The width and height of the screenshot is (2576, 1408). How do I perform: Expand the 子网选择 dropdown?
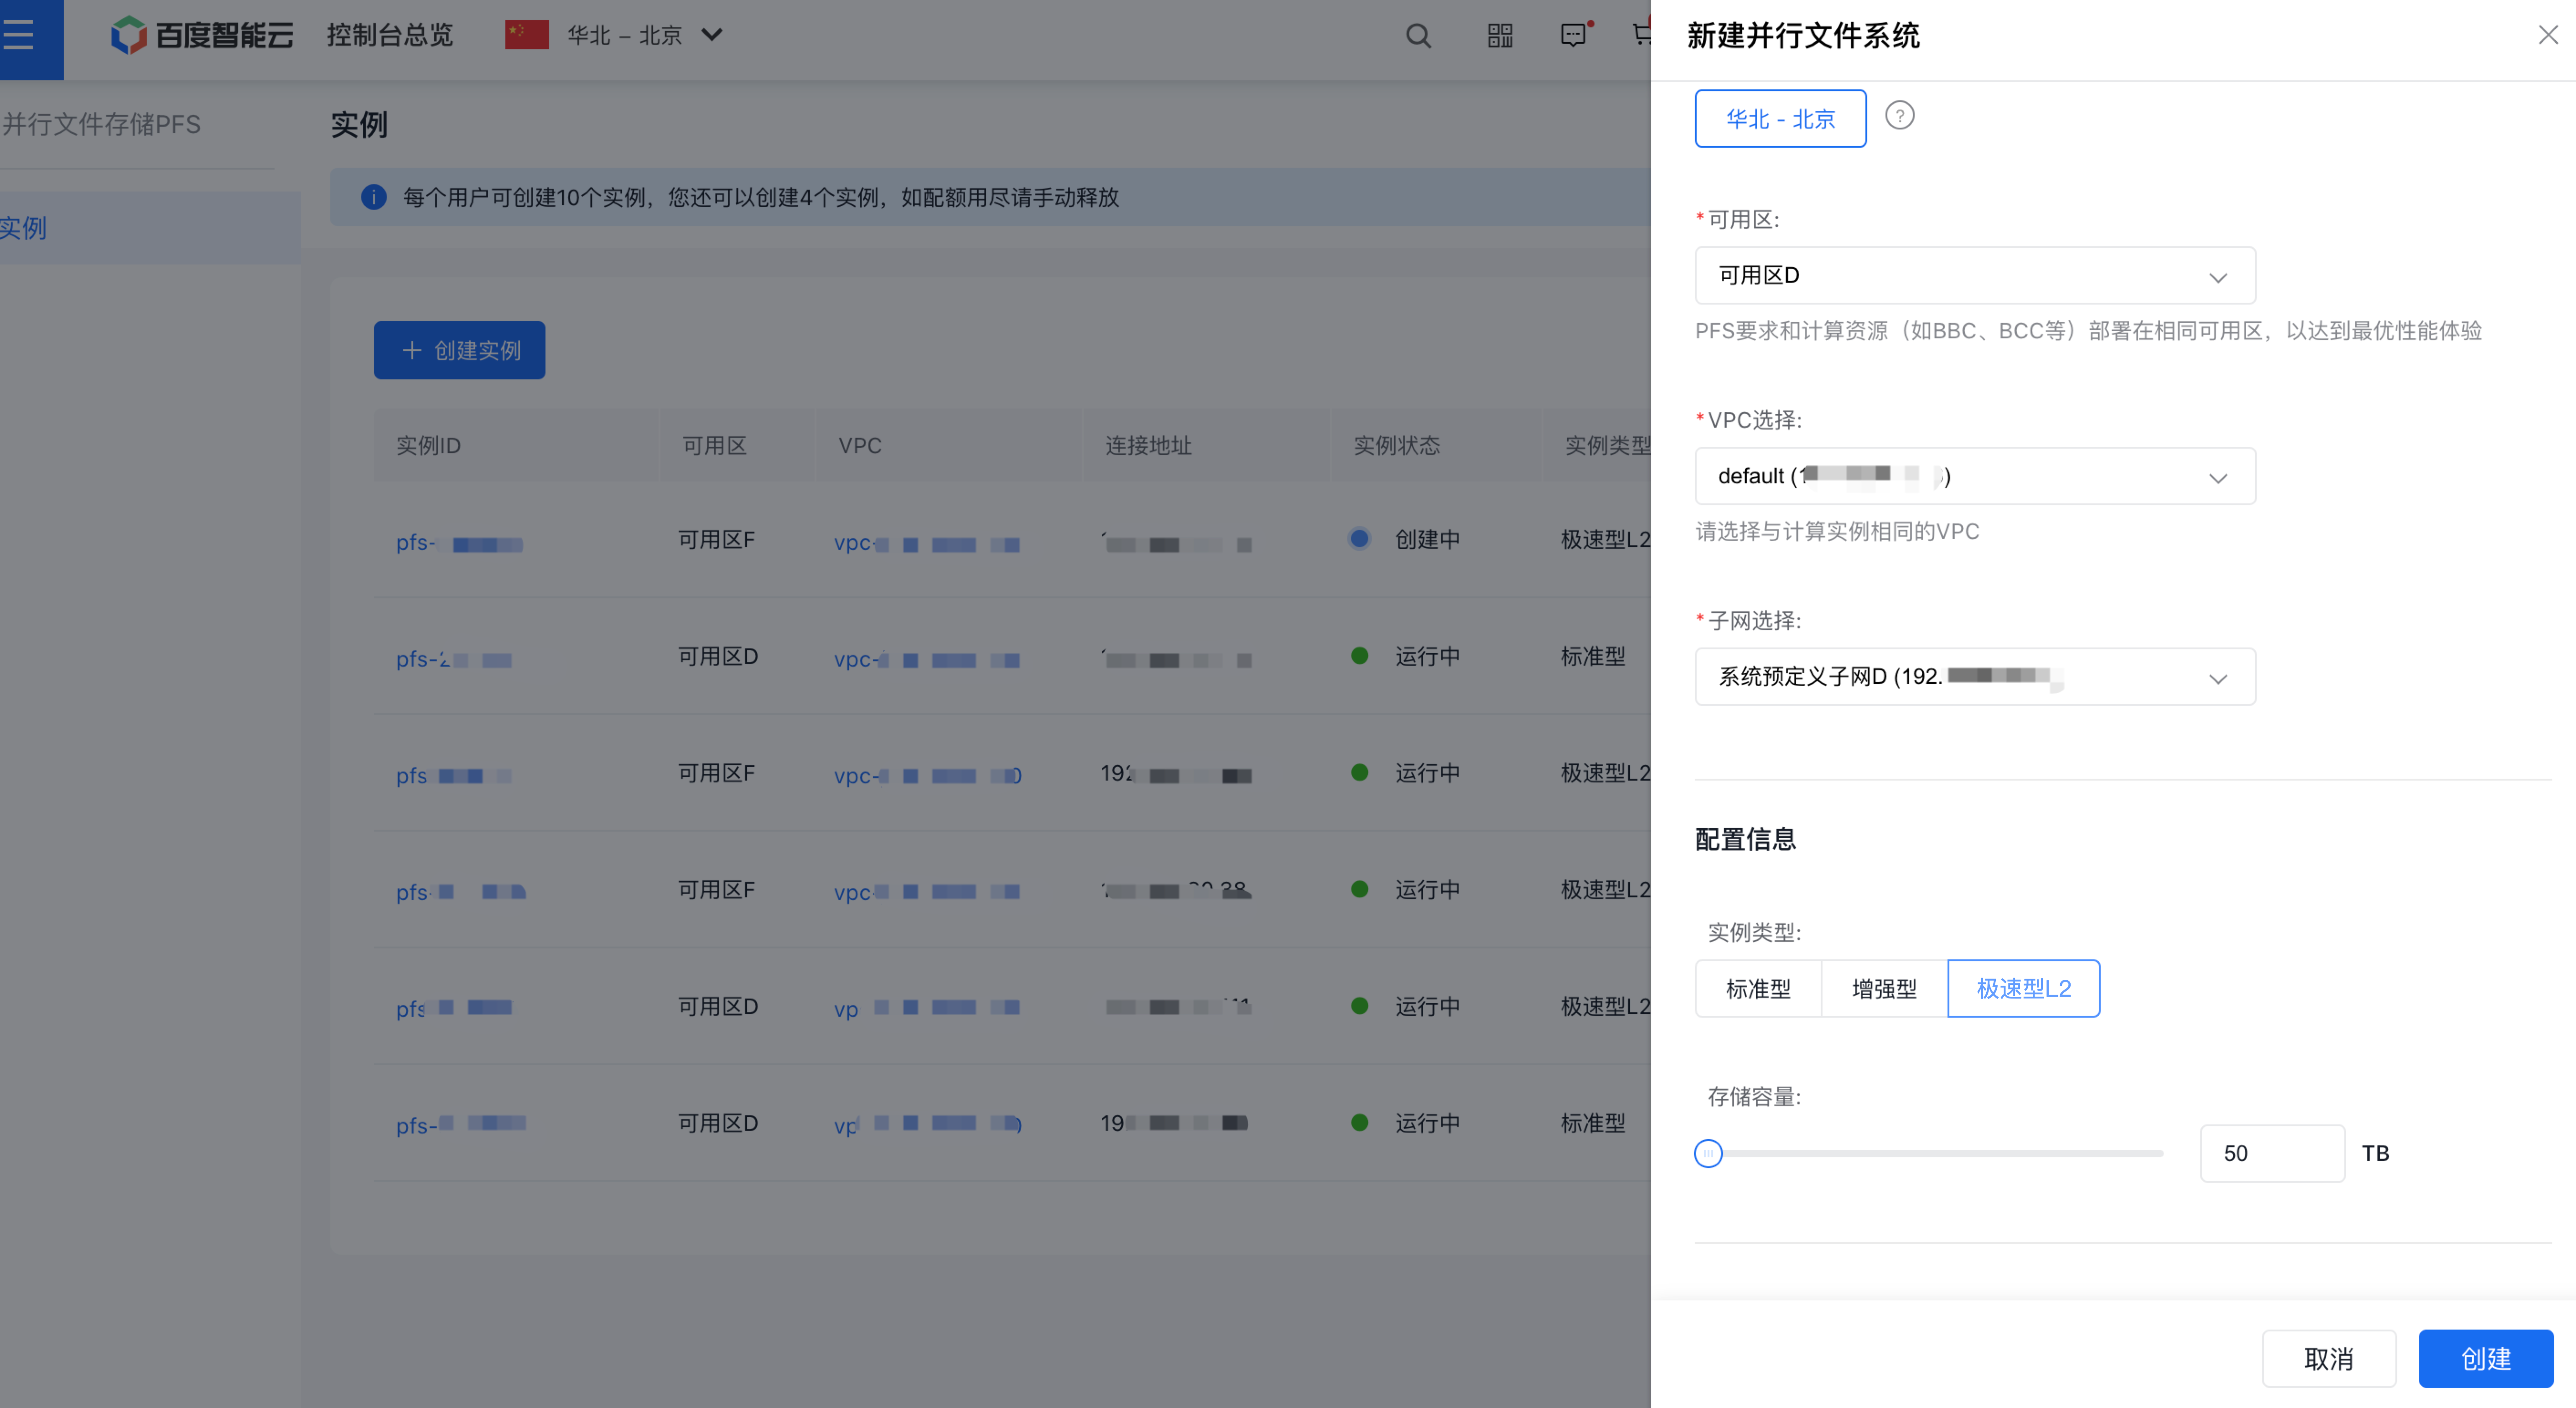point(1974,677)
